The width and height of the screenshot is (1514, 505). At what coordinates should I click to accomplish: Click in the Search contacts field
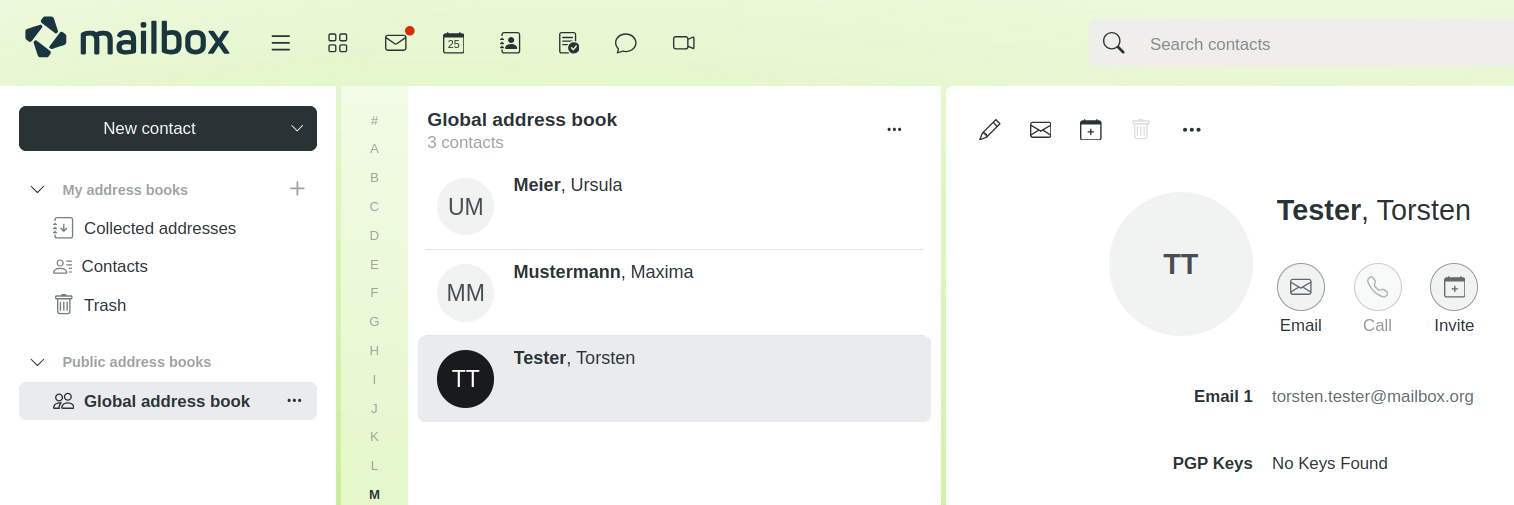tap(1300, 44)
